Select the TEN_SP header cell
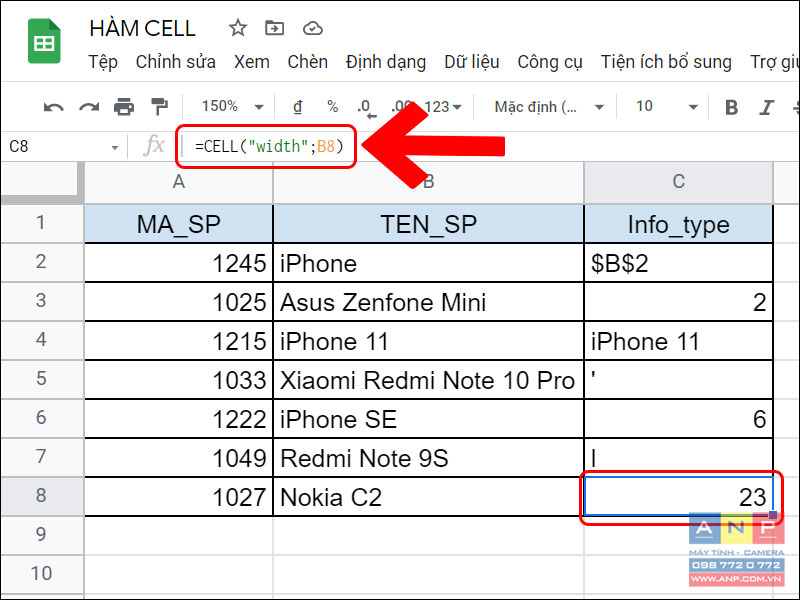This screenshot has height=600, width=800. (429, 224)
